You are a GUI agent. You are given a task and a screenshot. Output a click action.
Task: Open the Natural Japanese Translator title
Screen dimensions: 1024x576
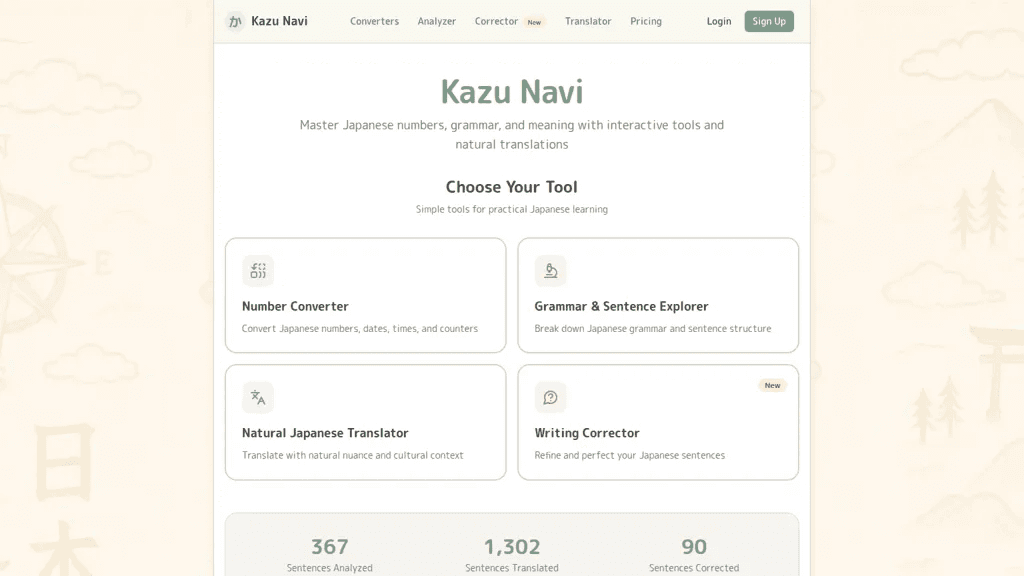325,433
